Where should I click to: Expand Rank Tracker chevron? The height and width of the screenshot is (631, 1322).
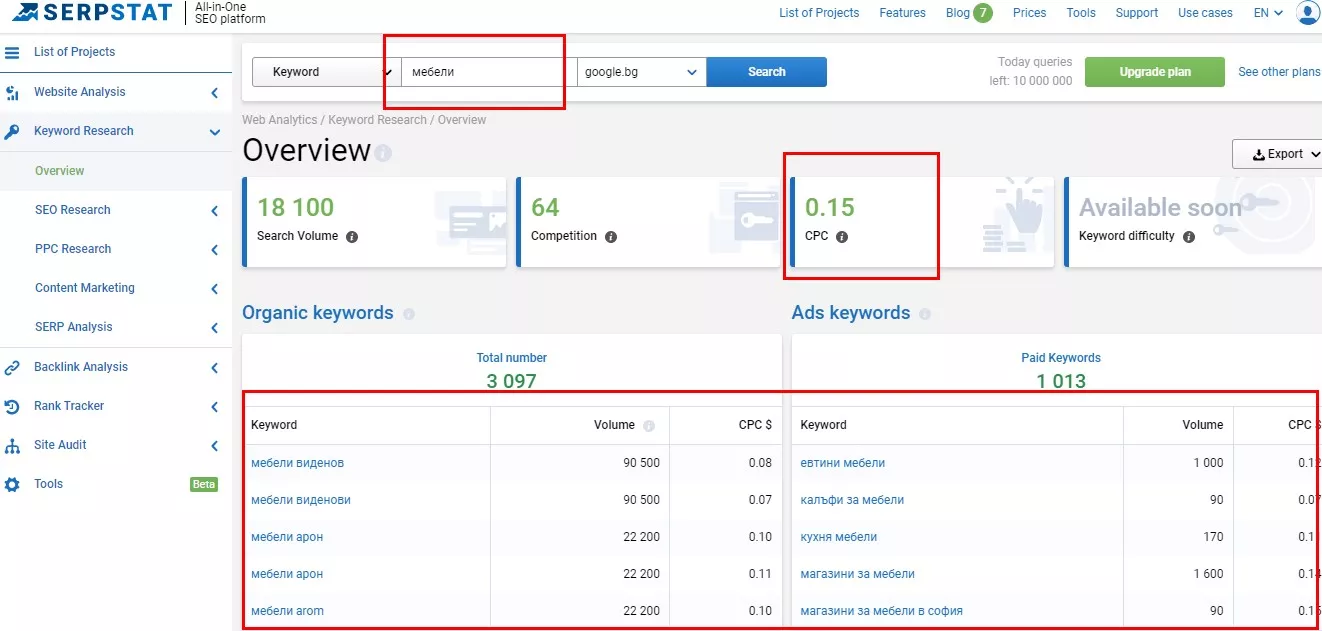(x=214, y=406)
